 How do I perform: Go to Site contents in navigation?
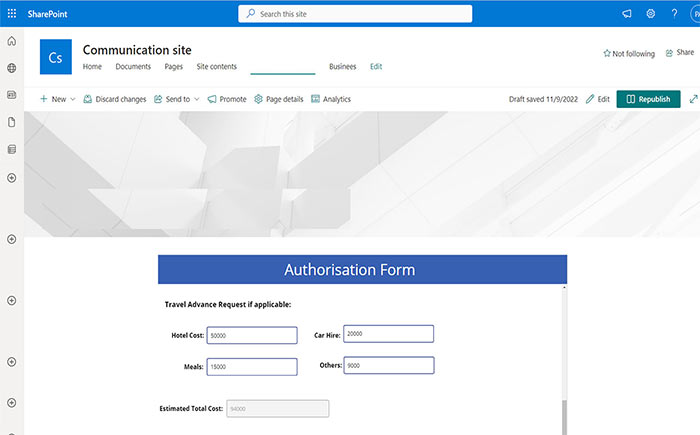click(216, 66)
